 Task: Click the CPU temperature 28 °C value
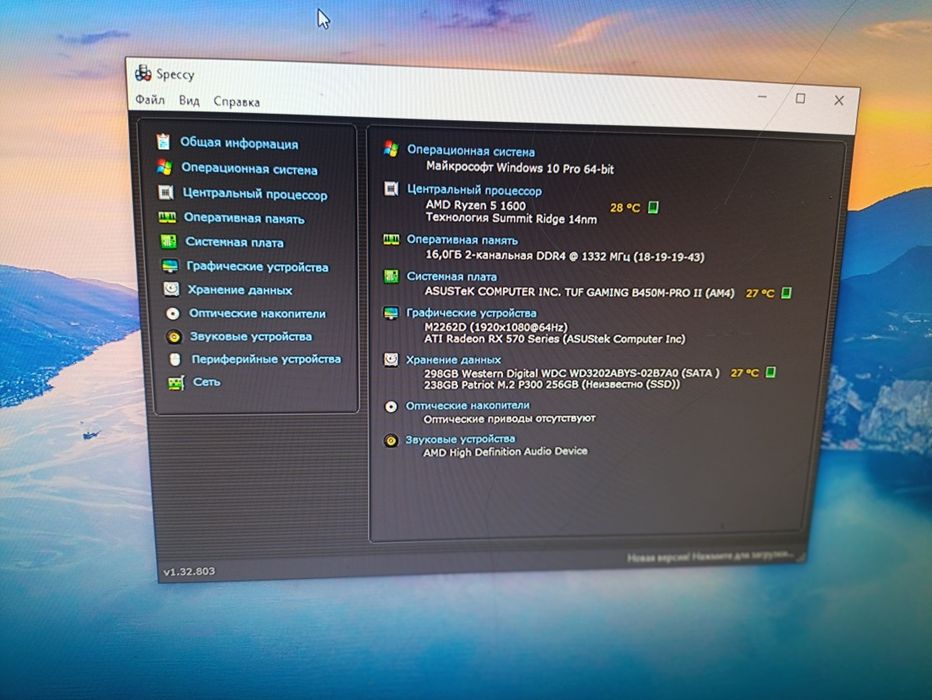click(x=625, y=207)
